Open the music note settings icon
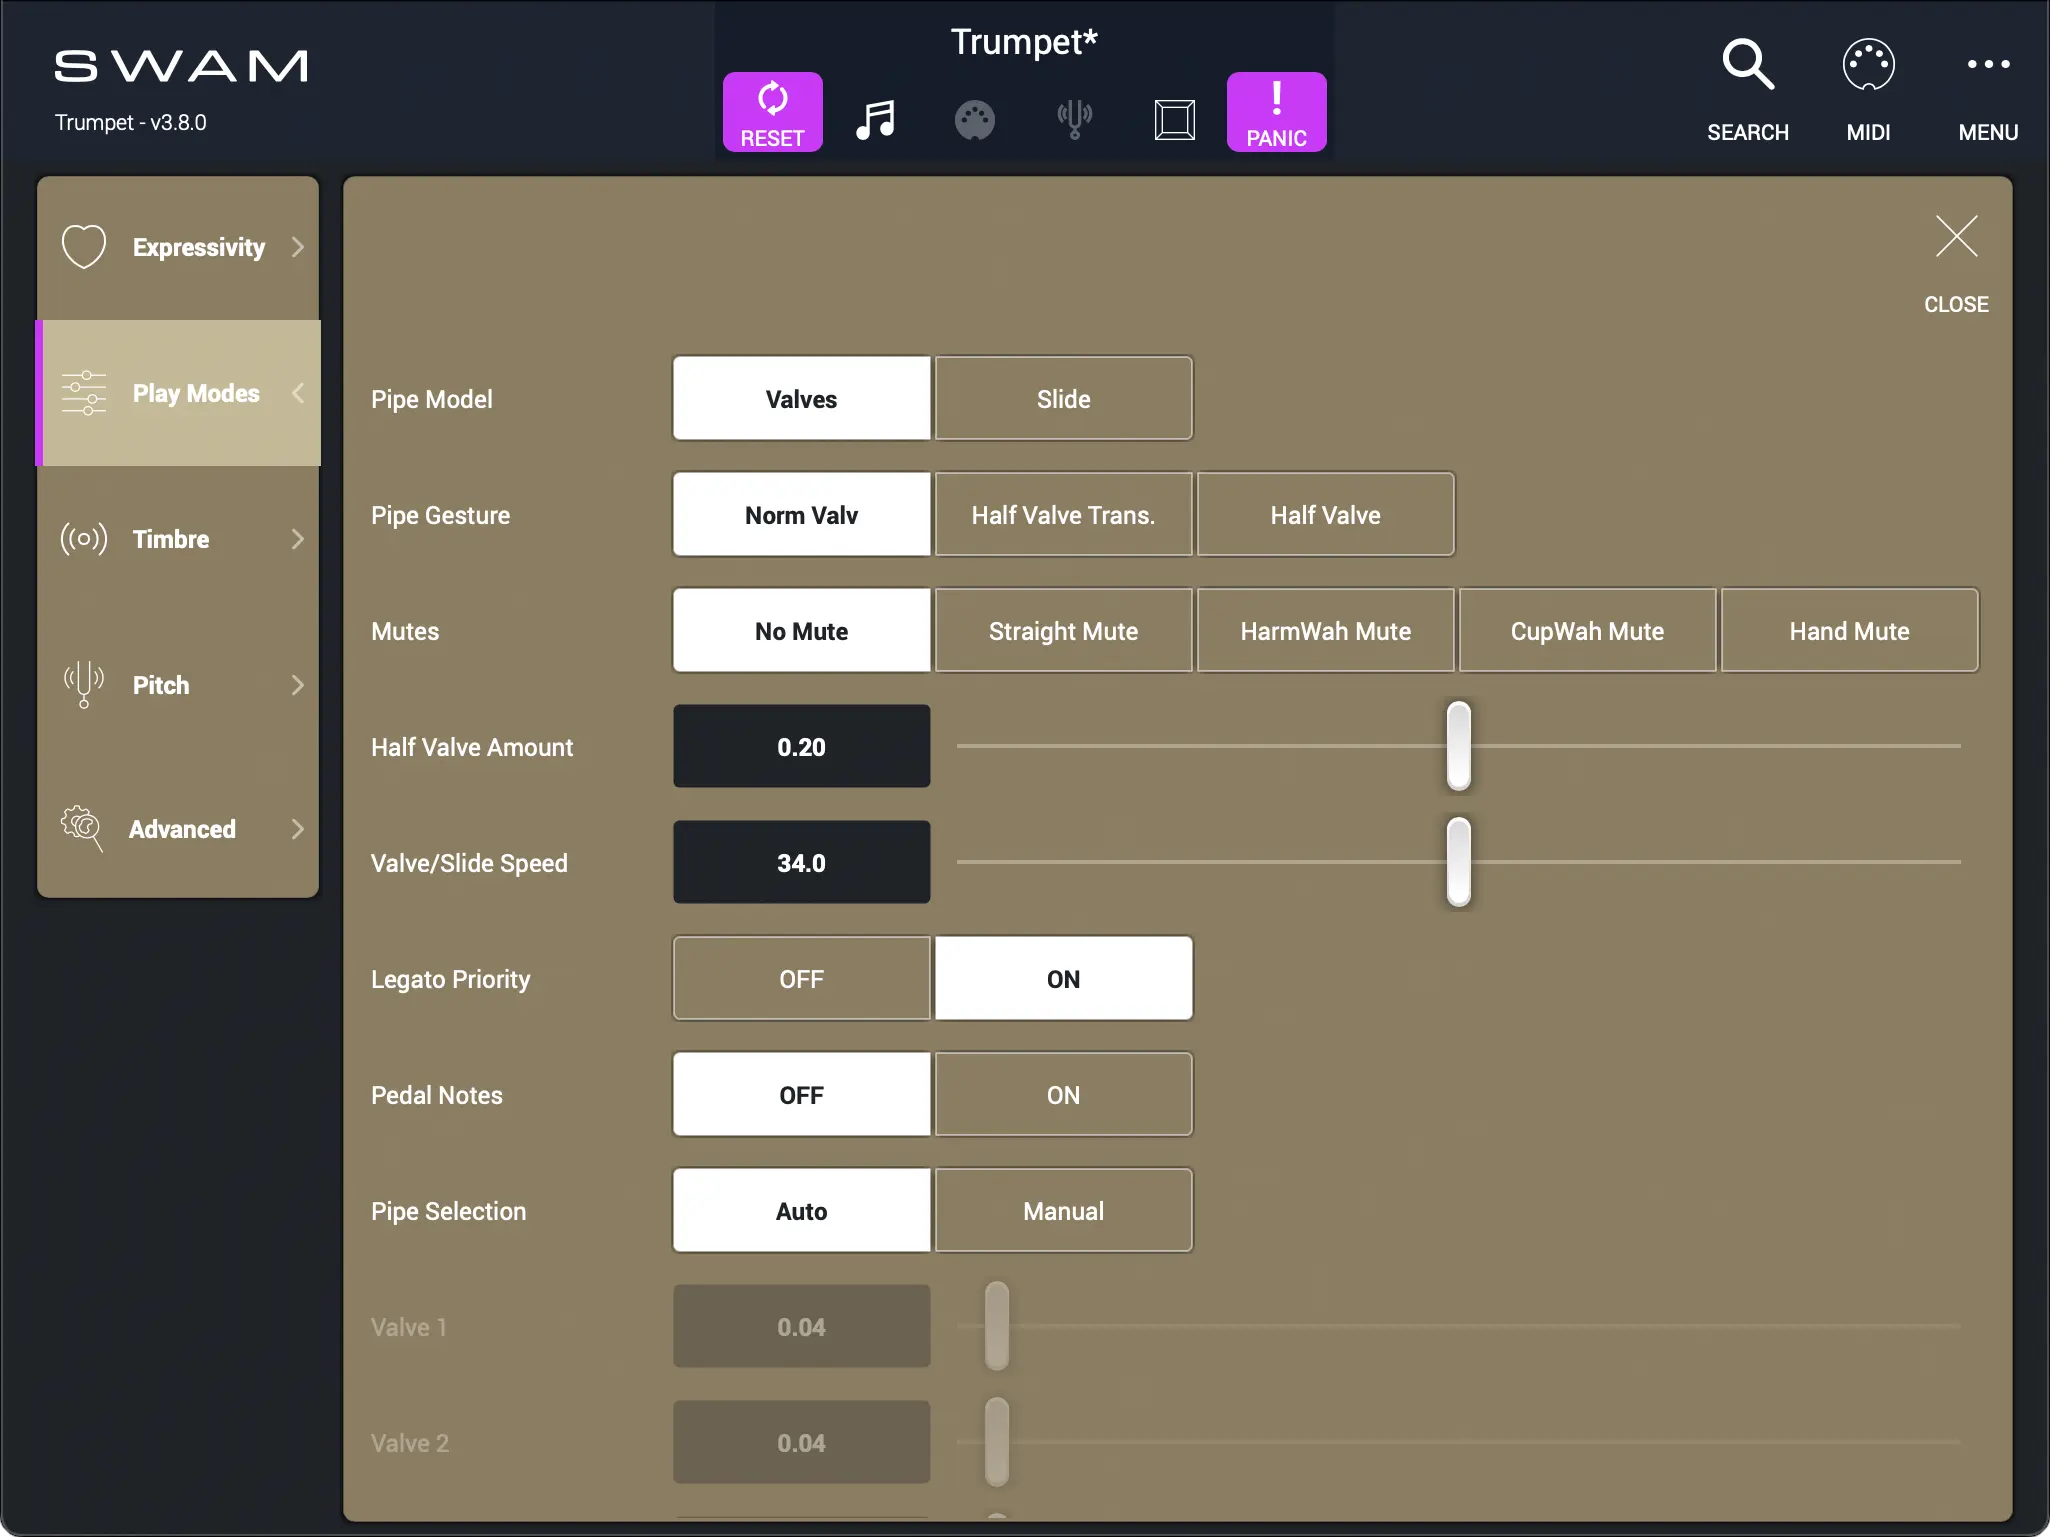This screenshot has width=2050, height=1537. click(x=875, y=120)
